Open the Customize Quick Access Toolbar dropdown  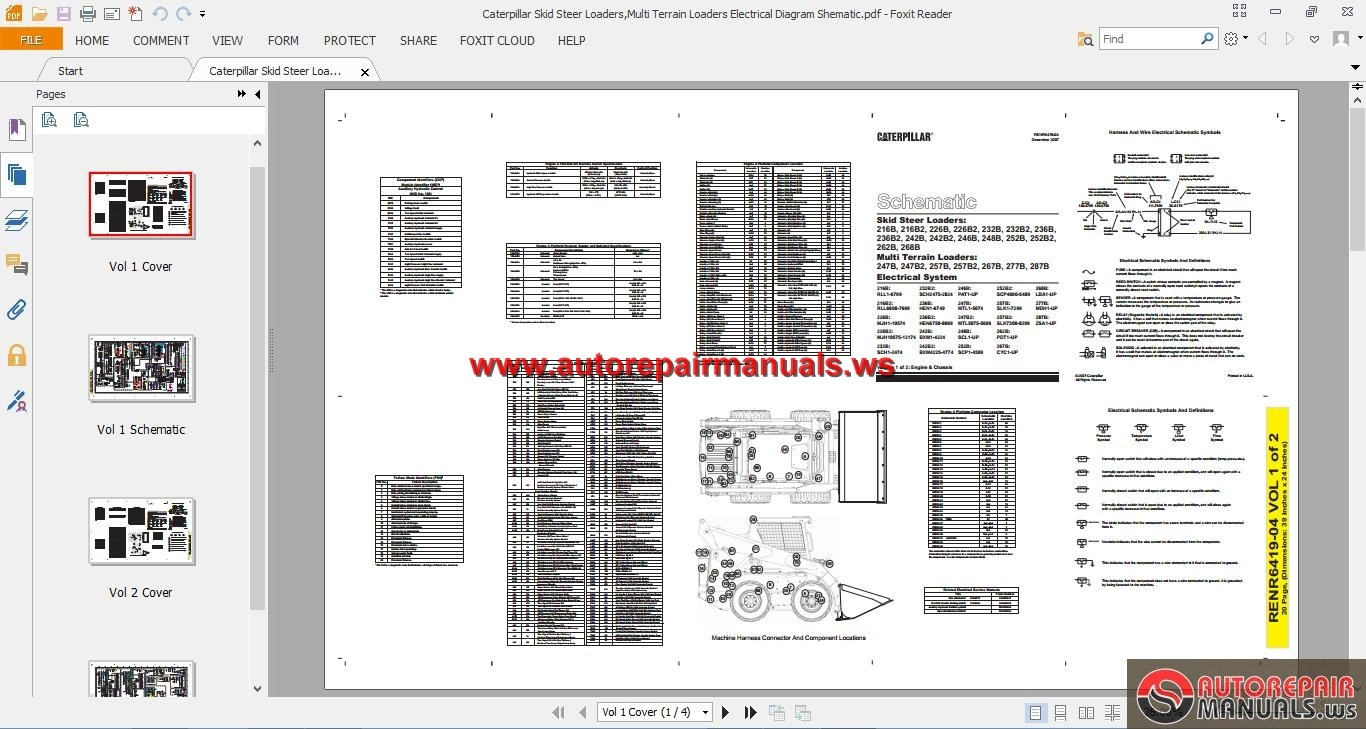tap(203, 15)
